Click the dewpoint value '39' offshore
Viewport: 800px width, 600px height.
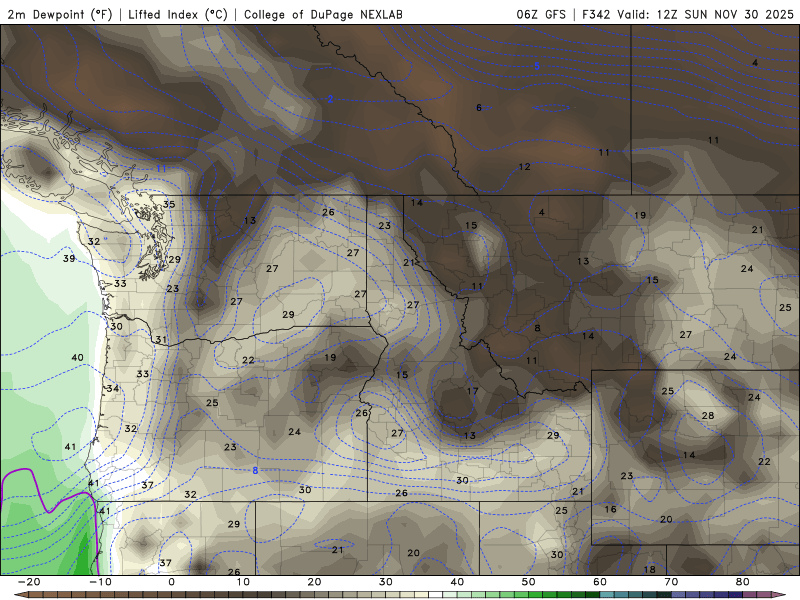click(69, 259)
